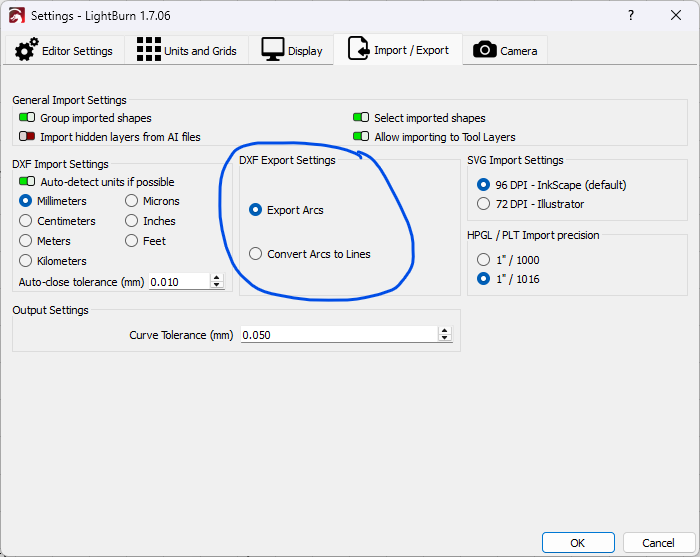The width and height of the screenshot is (700, 557).
Task: Click the help question mark button
Action: pos(630,16)
